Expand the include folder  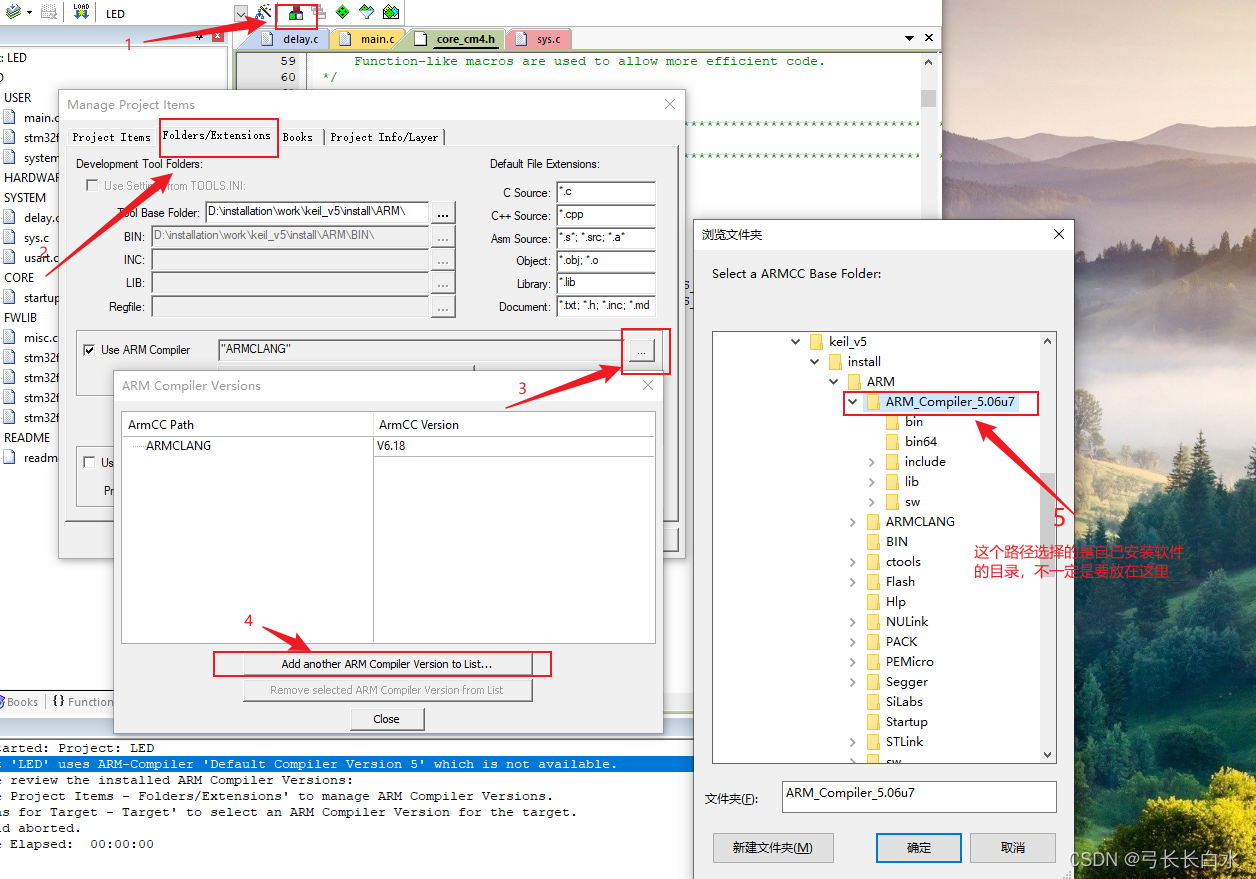coord(871,462)
